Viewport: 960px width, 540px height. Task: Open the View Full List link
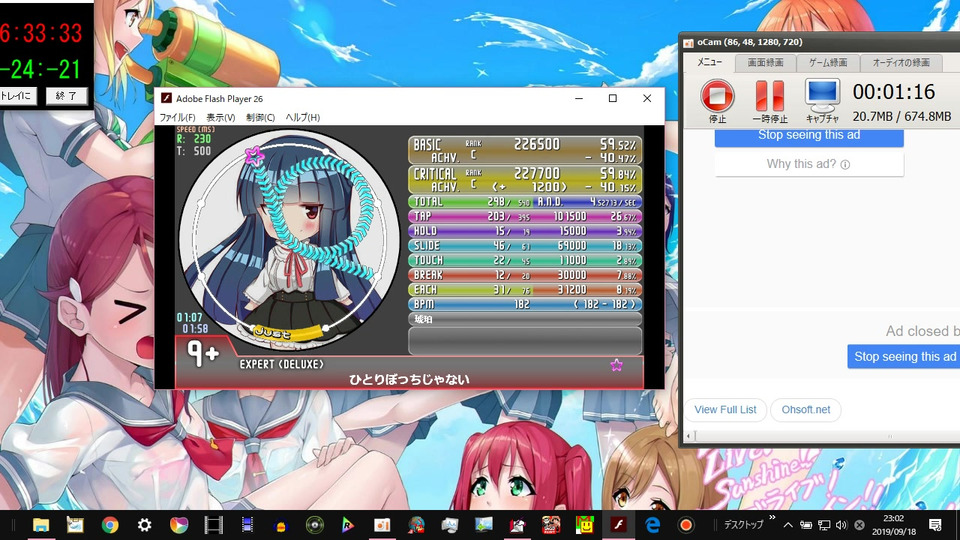[x=725, y=410]
